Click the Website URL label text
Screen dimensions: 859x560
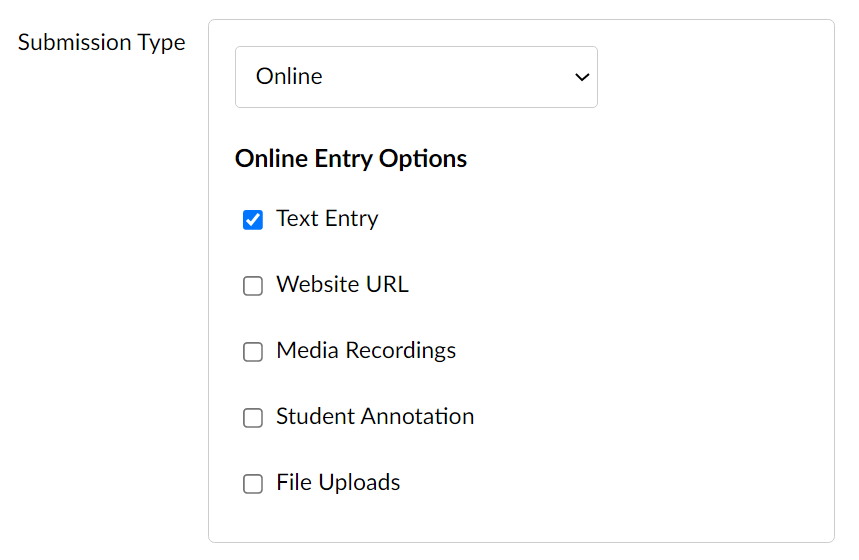click(342, 284)
